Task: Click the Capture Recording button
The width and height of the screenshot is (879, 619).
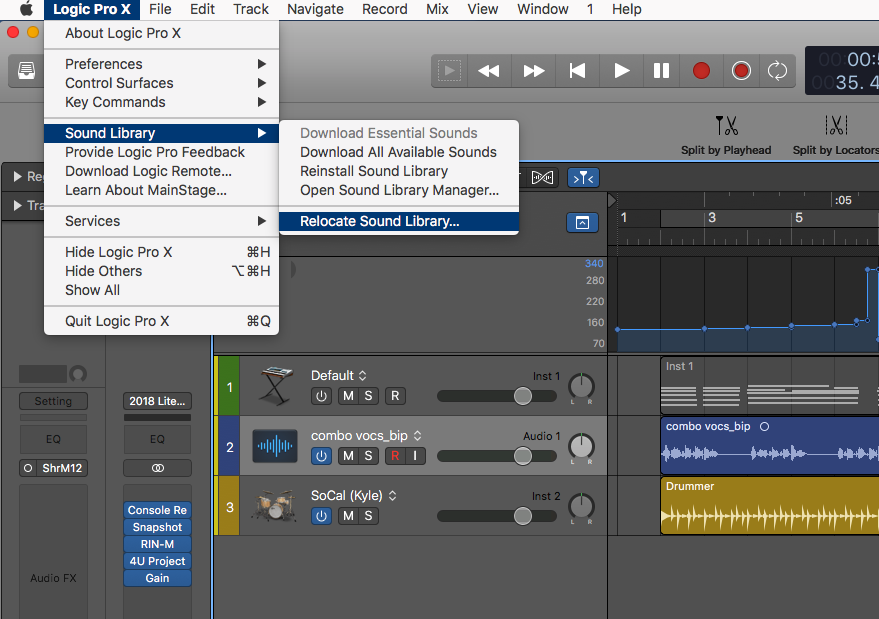Action: click(x=741, y=71)
